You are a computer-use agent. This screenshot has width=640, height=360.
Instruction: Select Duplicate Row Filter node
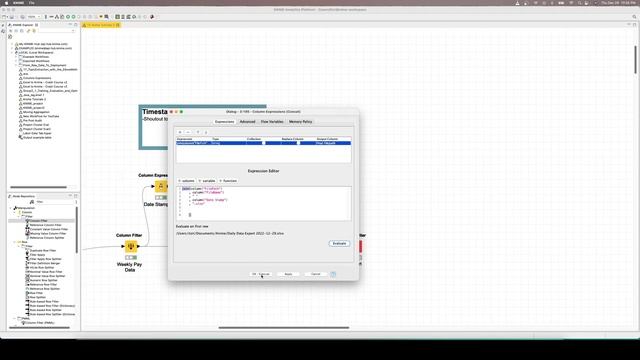[x=43, y=251]
